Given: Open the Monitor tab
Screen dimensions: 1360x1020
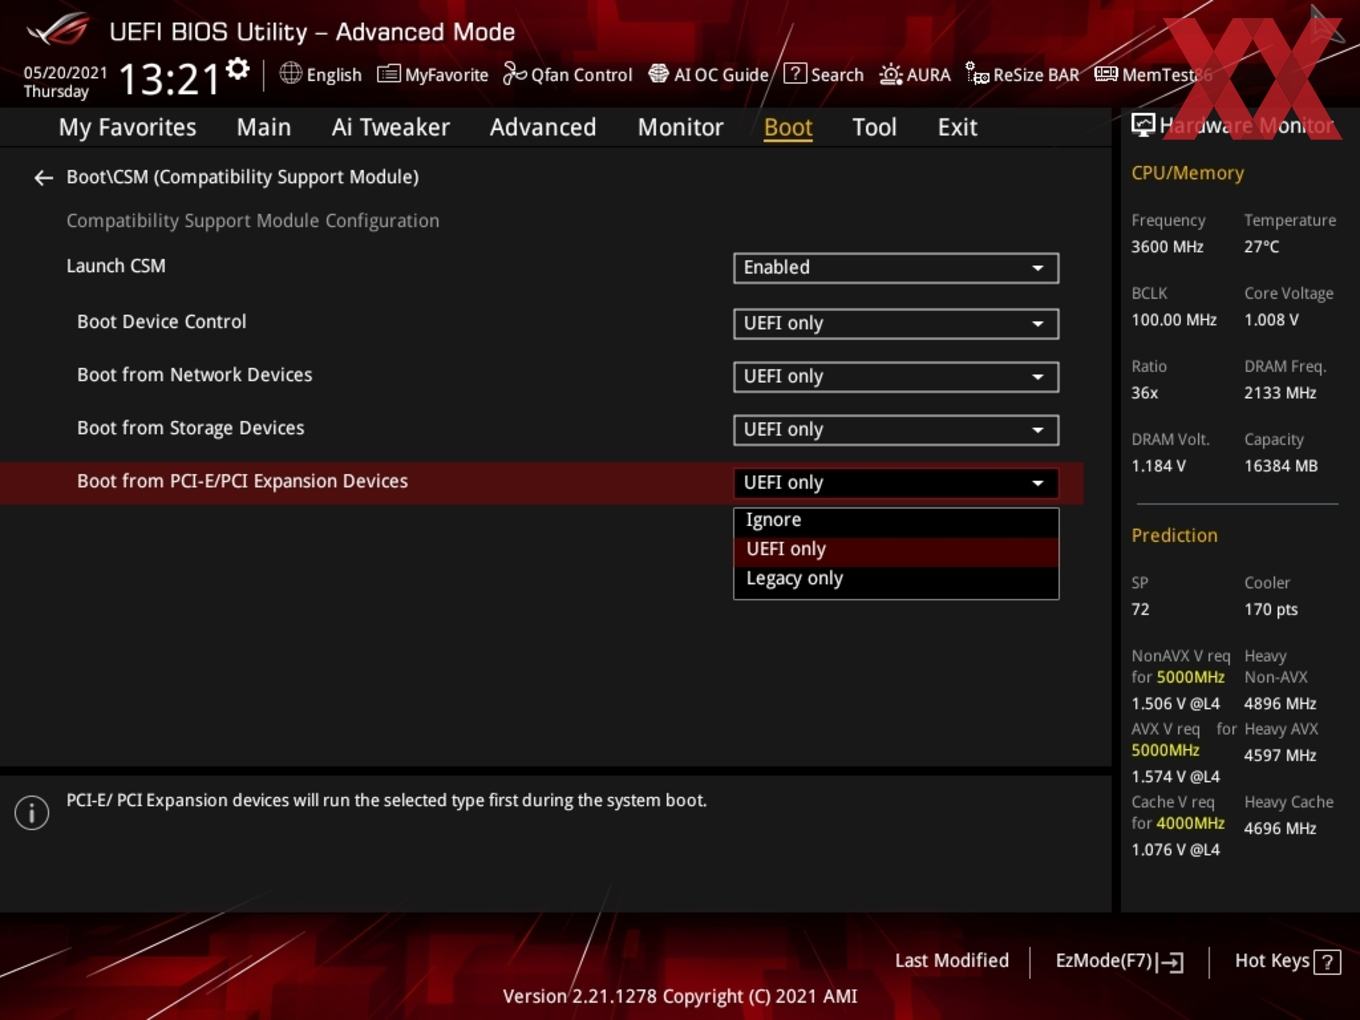Looking at the screenshot, I should tap(681, 127).
